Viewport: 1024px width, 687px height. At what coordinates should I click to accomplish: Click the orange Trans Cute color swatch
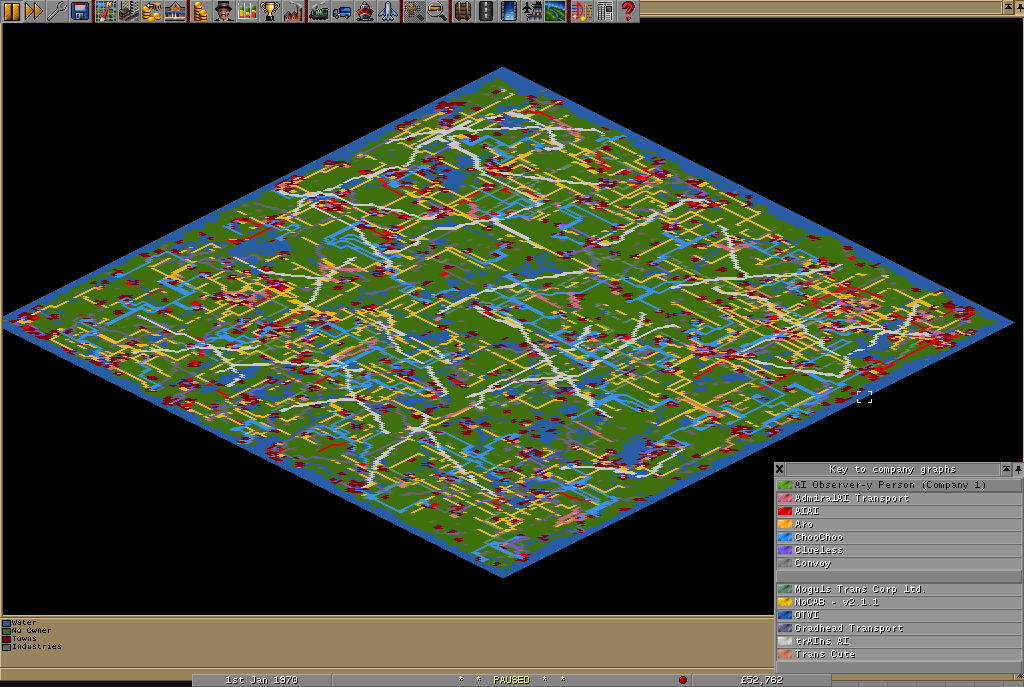[784, 654]
